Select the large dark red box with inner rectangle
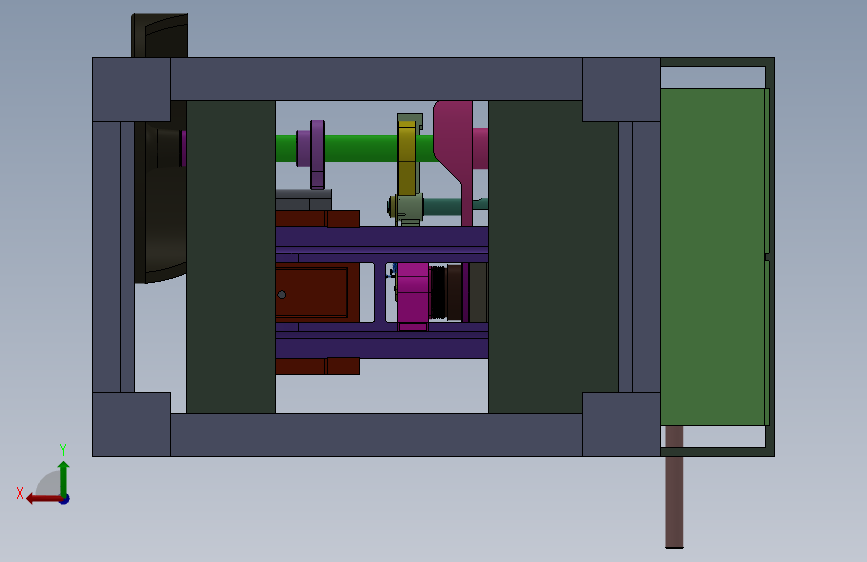The width and height of the screenshot is (867, 562). (x=317, y=293)
